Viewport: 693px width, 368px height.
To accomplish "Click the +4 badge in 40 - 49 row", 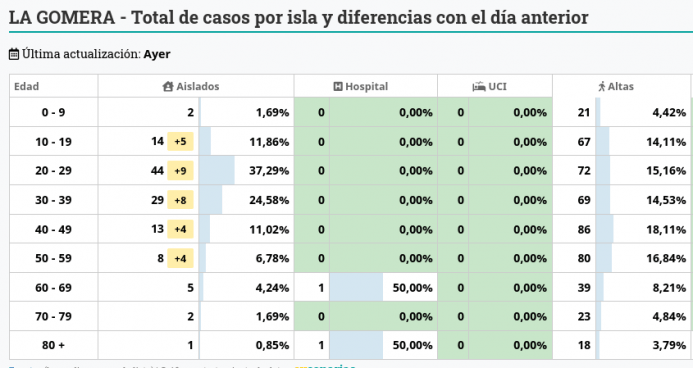I will coord(180,230).
